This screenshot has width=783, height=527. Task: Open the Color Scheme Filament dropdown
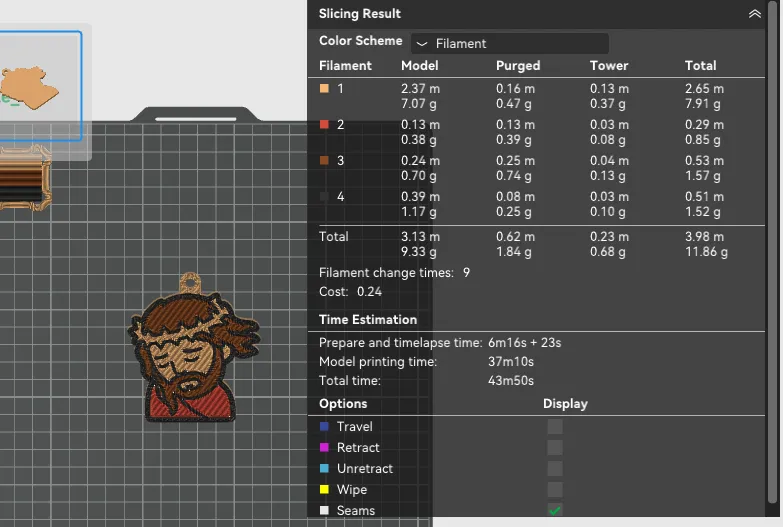(510, 43)
